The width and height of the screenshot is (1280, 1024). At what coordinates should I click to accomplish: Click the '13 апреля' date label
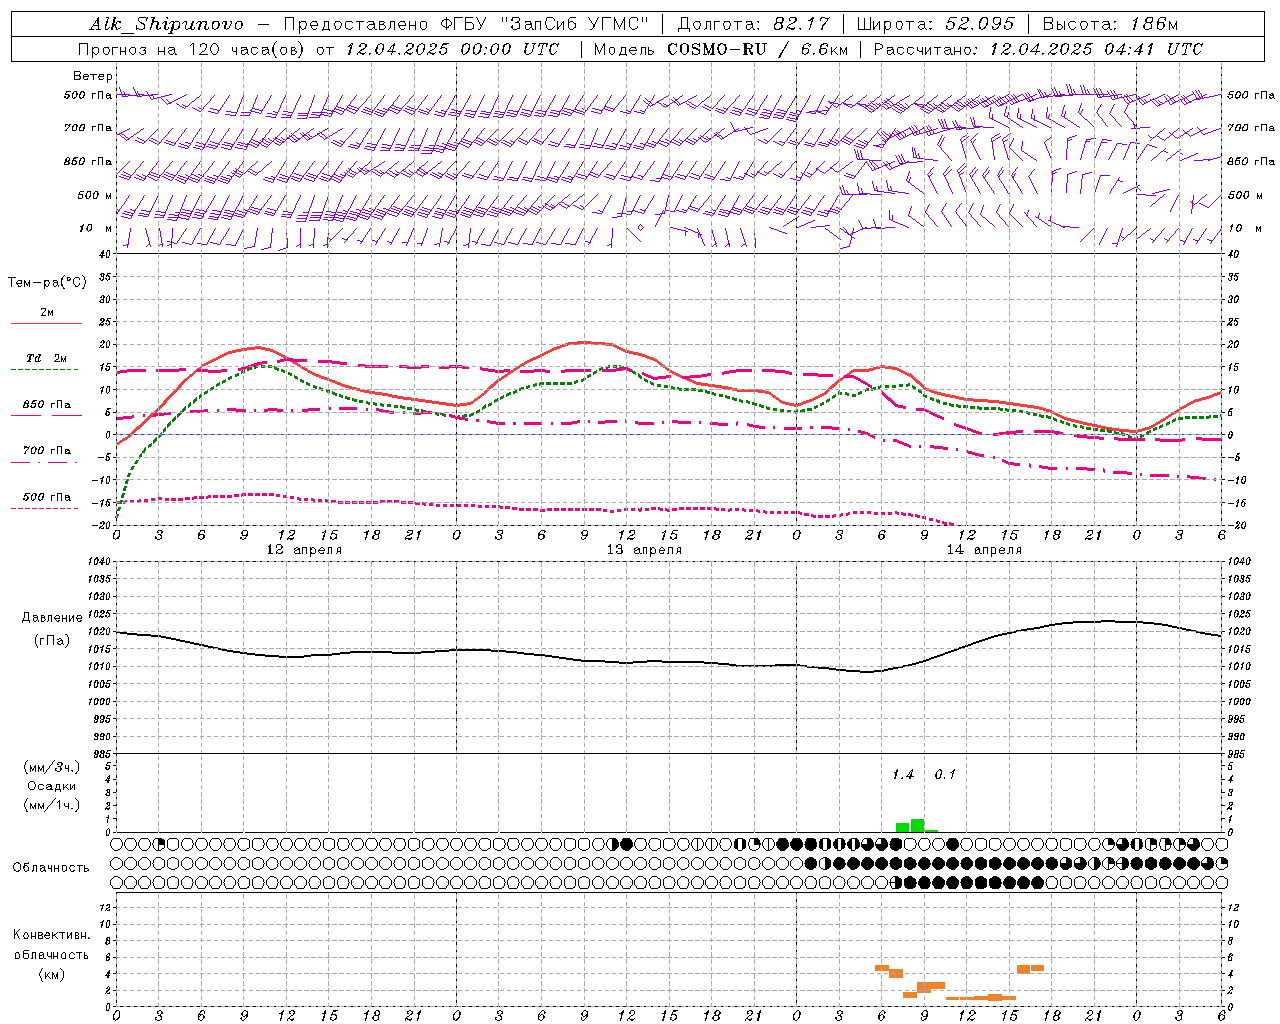point(644,550)
